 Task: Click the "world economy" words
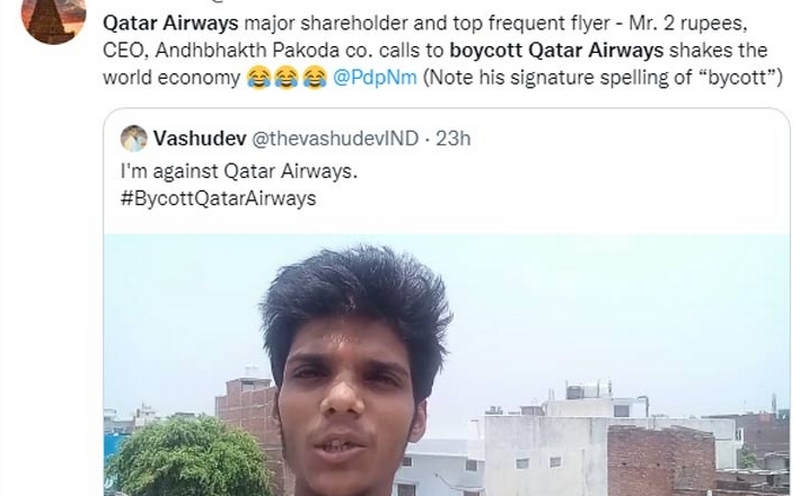pos(171,78)
